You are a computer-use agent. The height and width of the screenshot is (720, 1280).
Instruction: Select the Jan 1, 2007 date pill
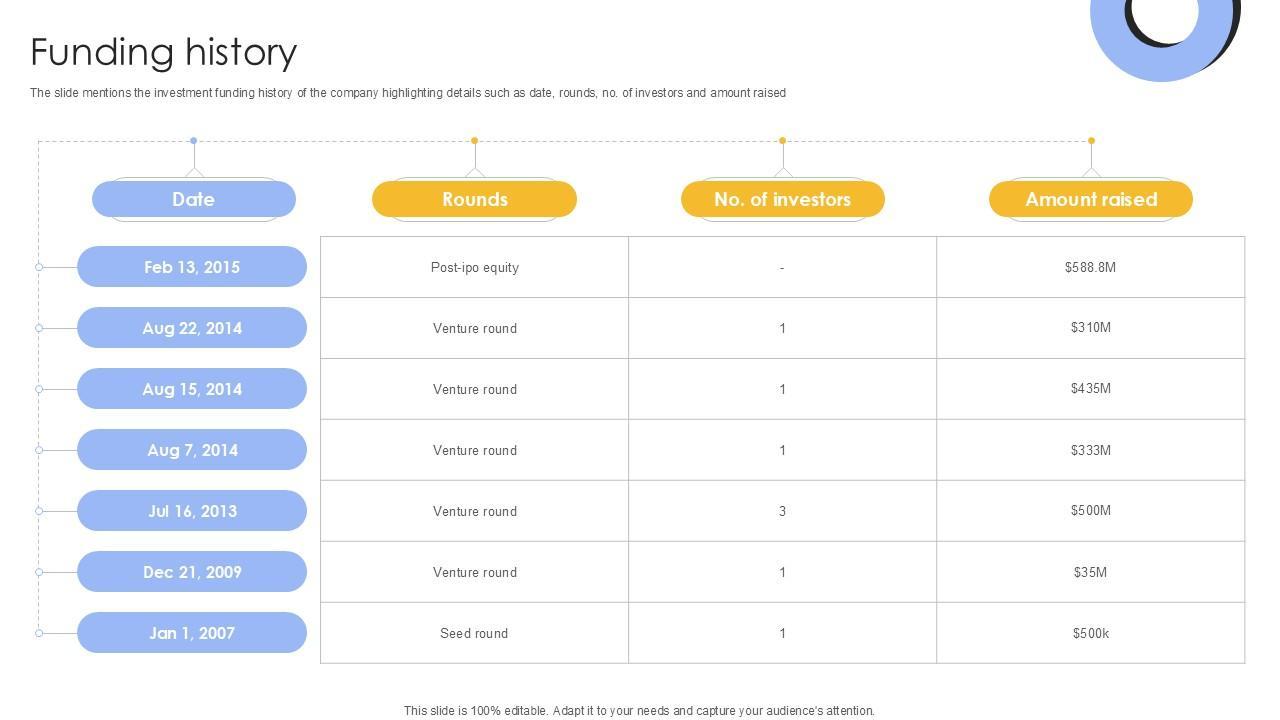coord(192,633)
